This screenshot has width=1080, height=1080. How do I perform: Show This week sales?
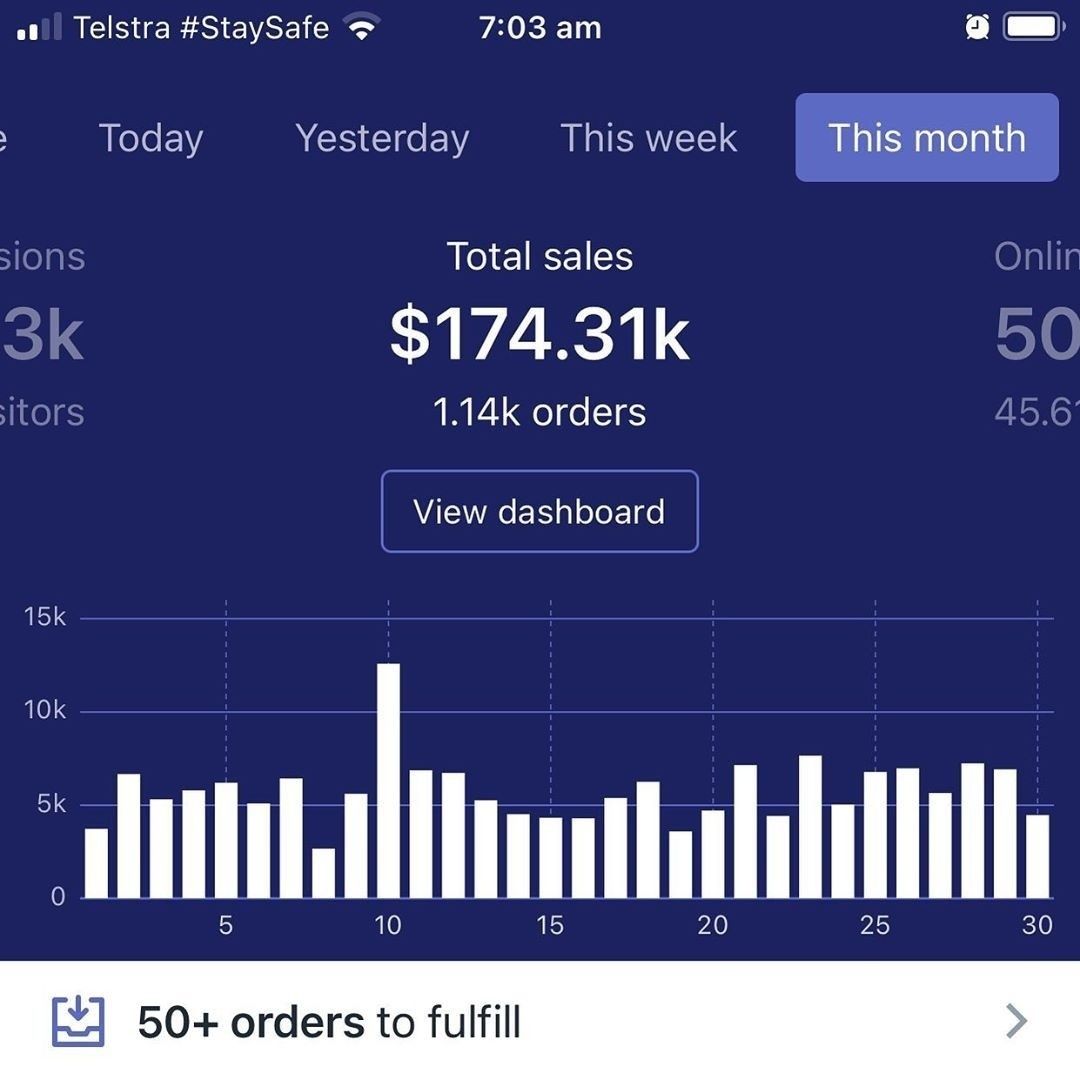pyautogui.click(x=649, y=138)
